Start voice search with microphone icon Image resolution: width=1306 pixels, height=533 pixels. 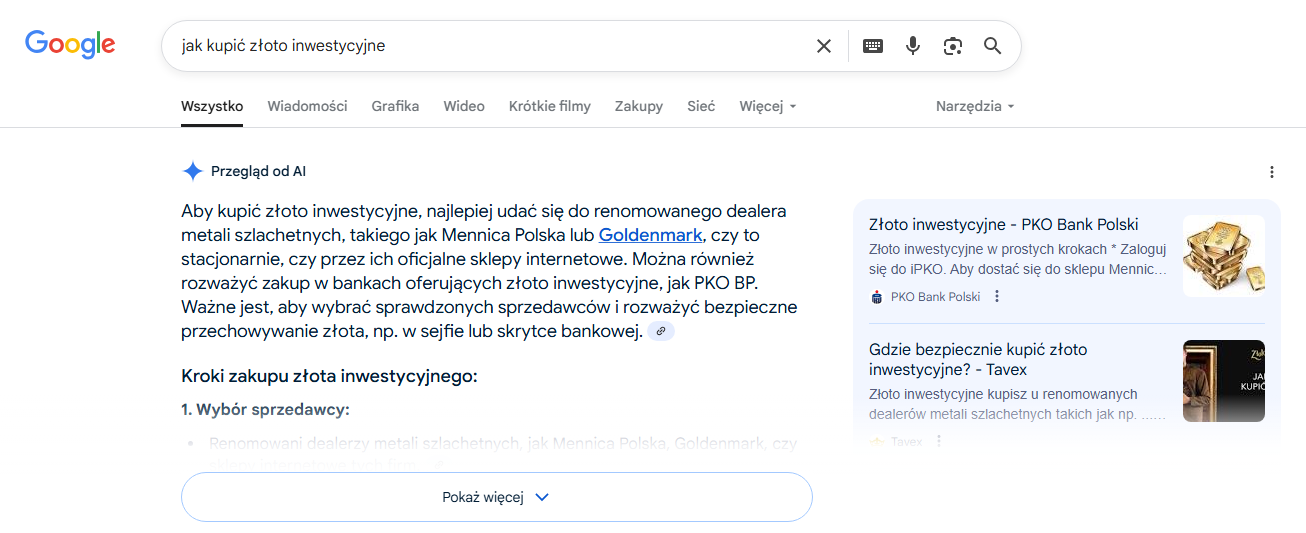point(912,46)
